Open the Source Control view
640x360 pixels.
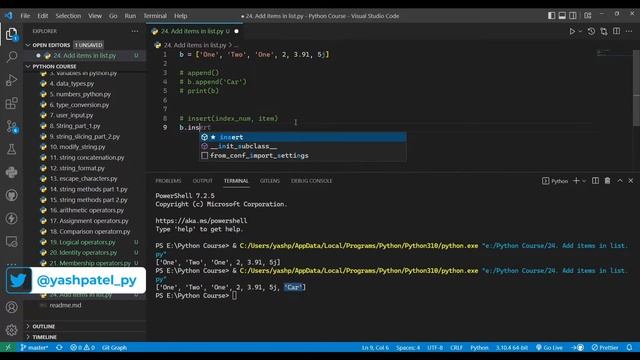11,126
